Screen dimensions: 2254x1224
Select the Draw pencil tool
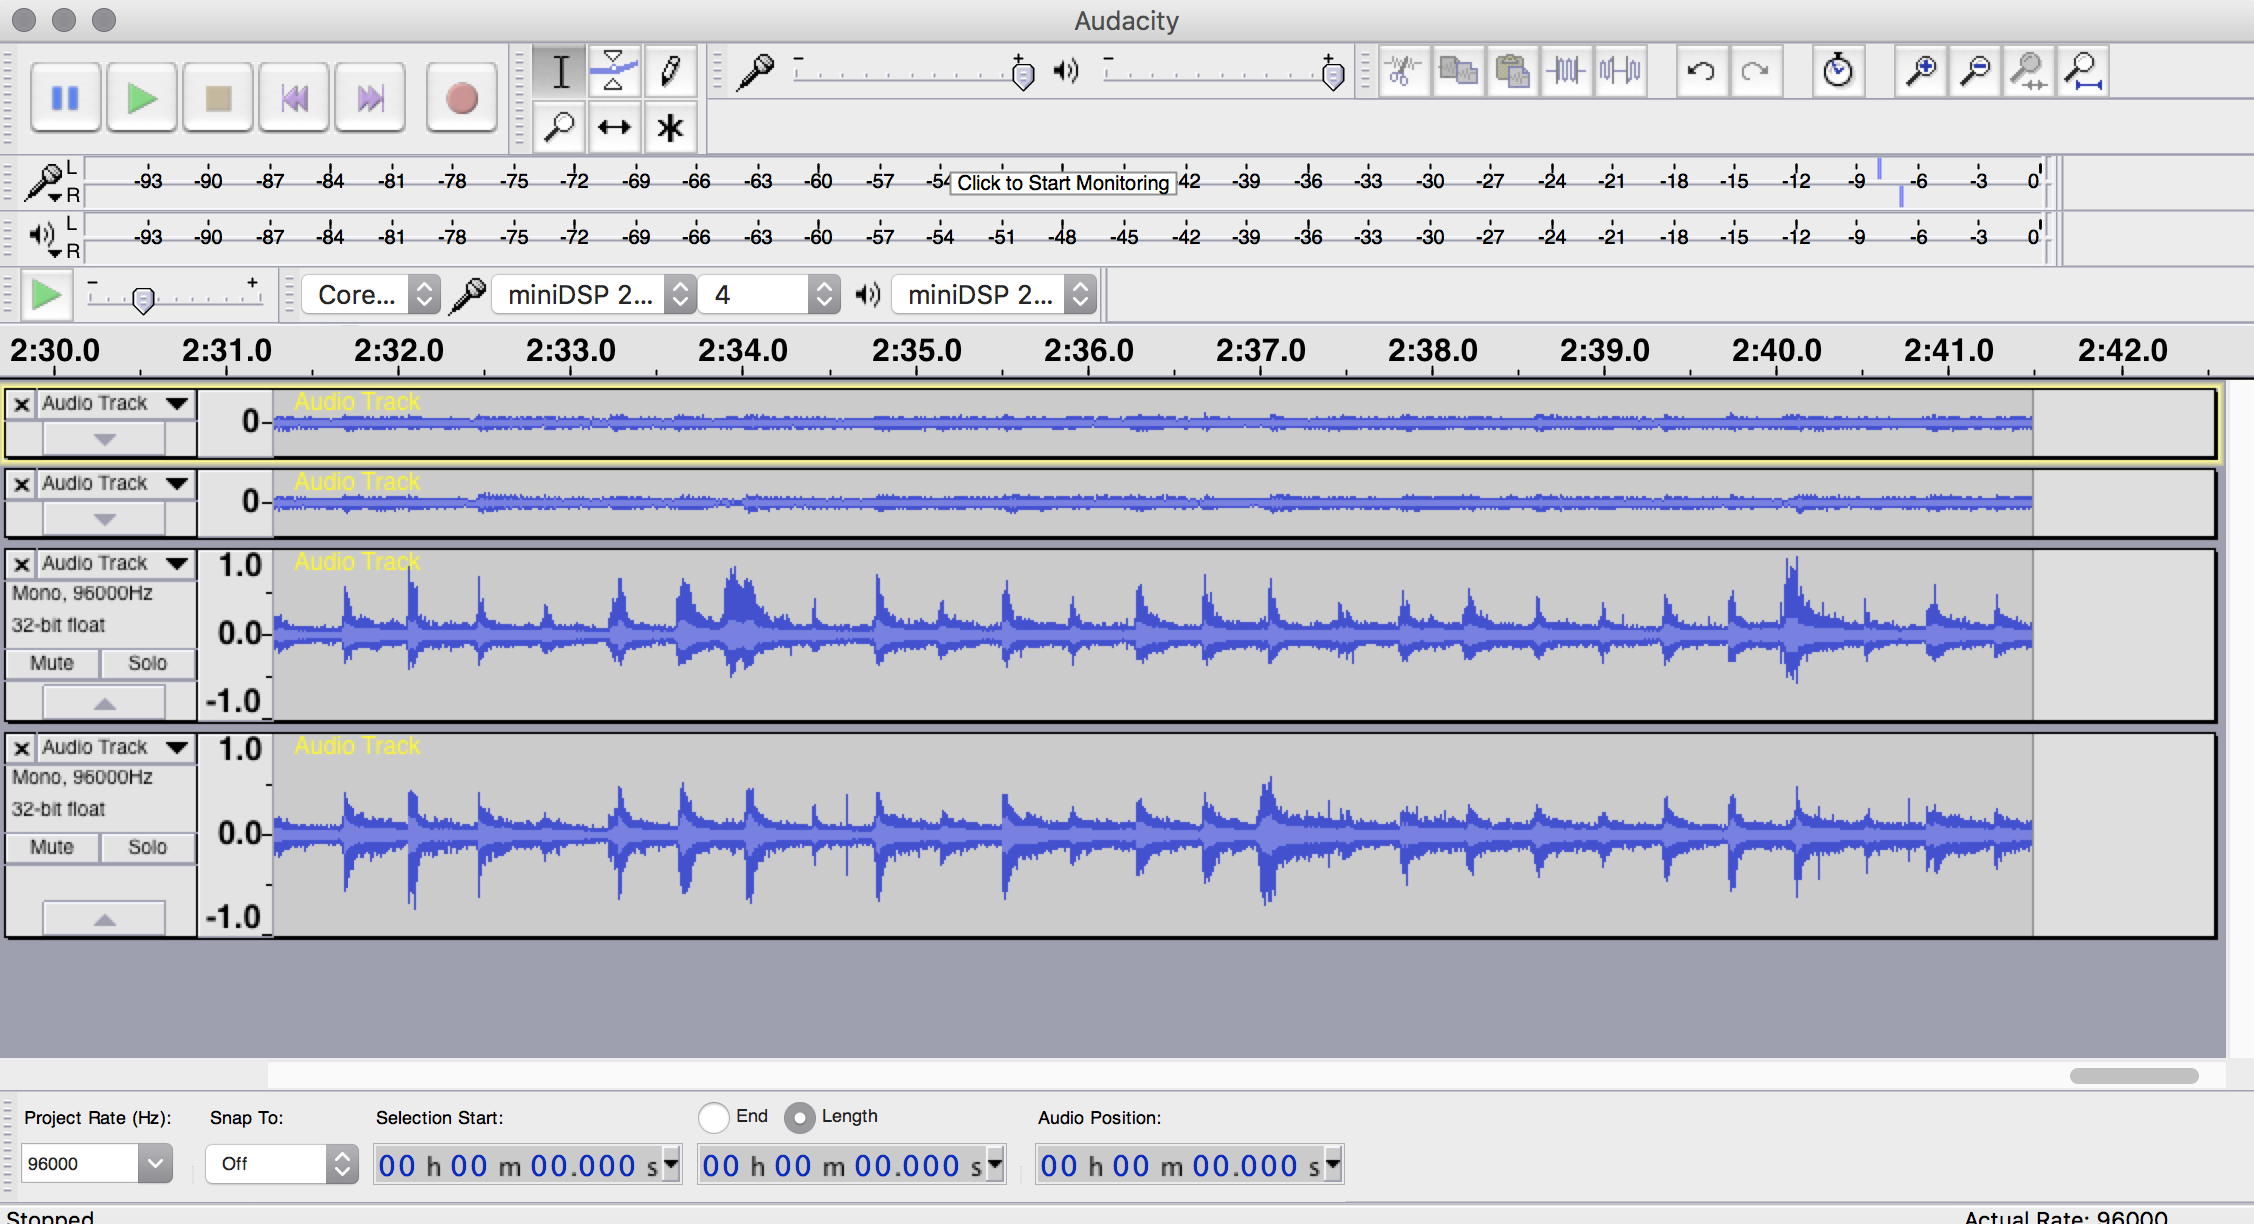click(x=669, y=71)
